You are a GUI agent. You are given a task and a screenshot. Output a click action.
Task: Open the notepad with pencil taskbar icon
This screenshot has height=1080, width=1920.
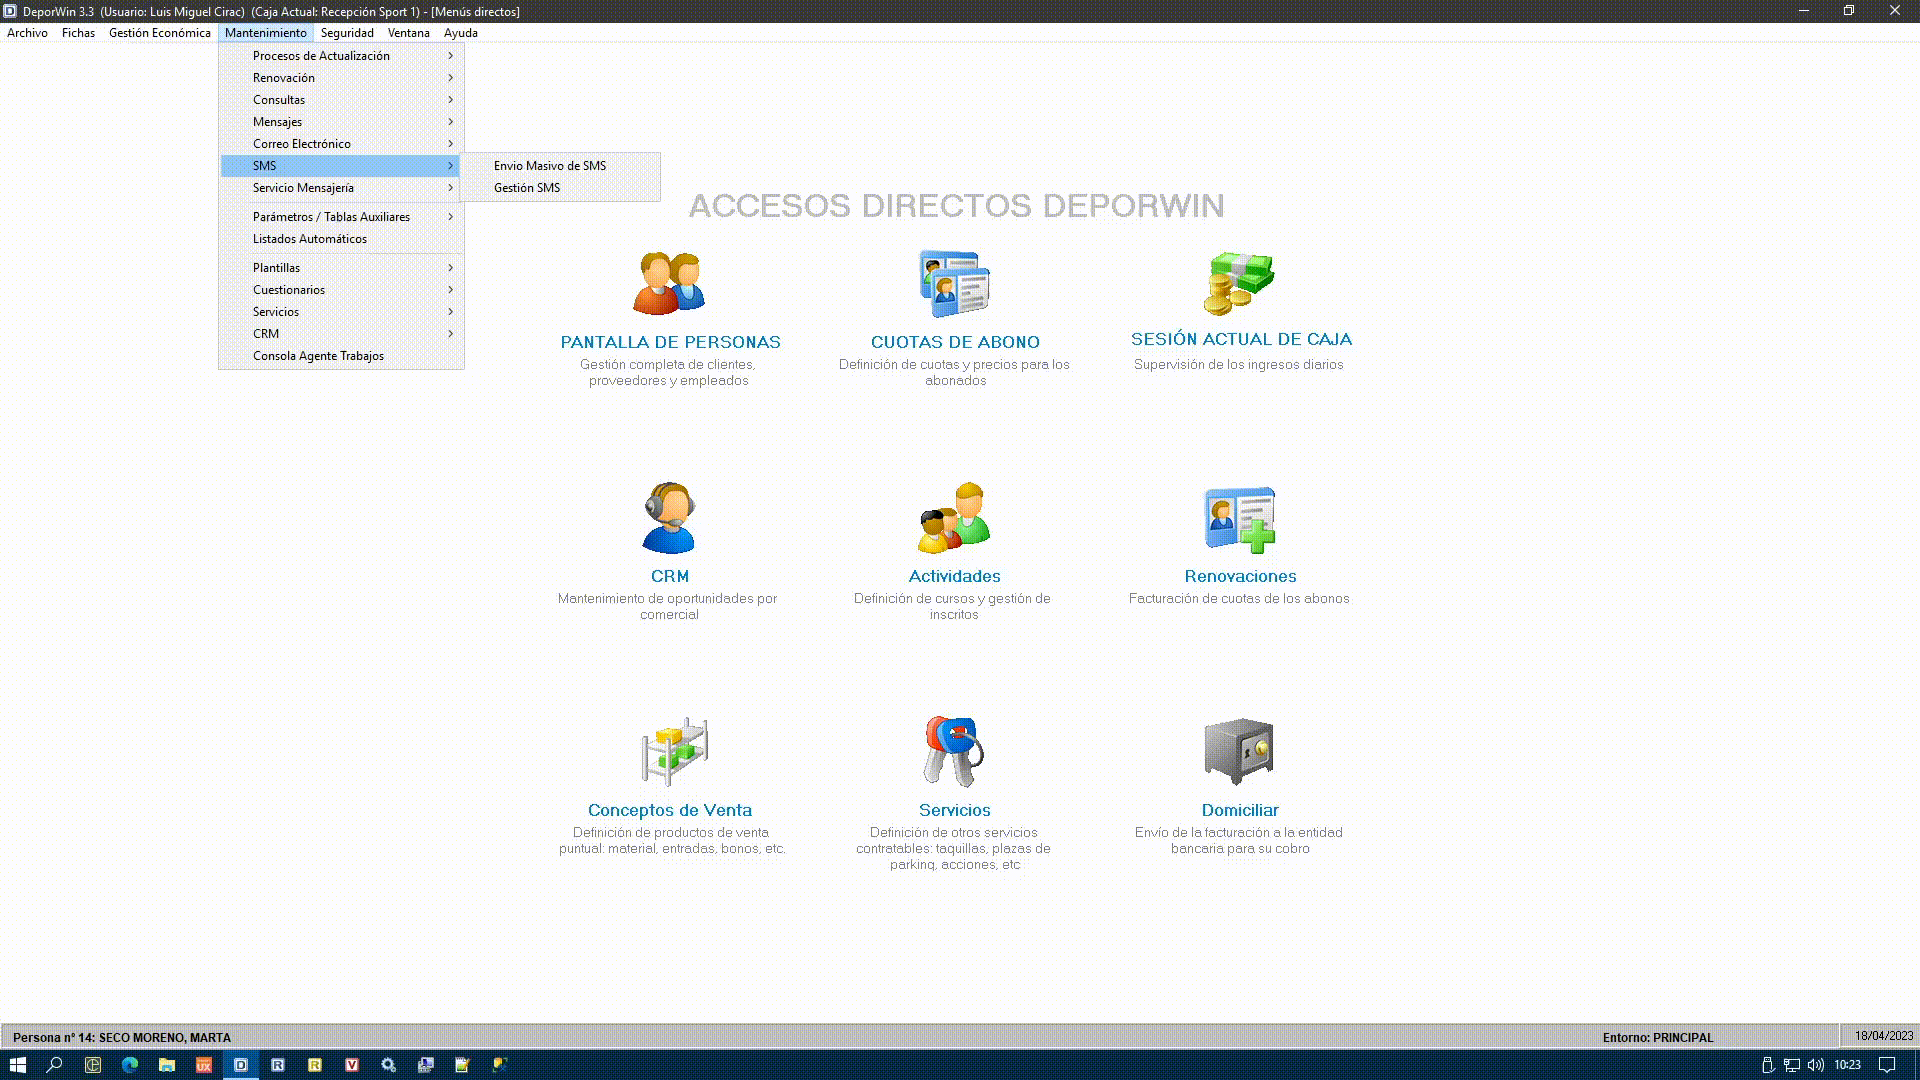click(462, 1065)
